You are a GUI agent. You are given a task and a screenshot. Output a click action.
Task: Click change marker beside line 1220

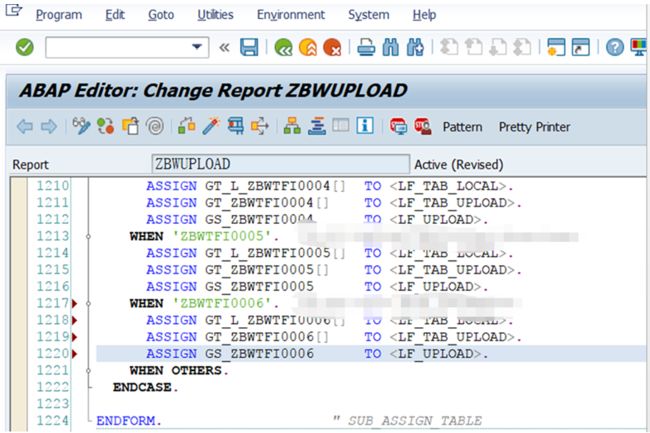(75, 354)
